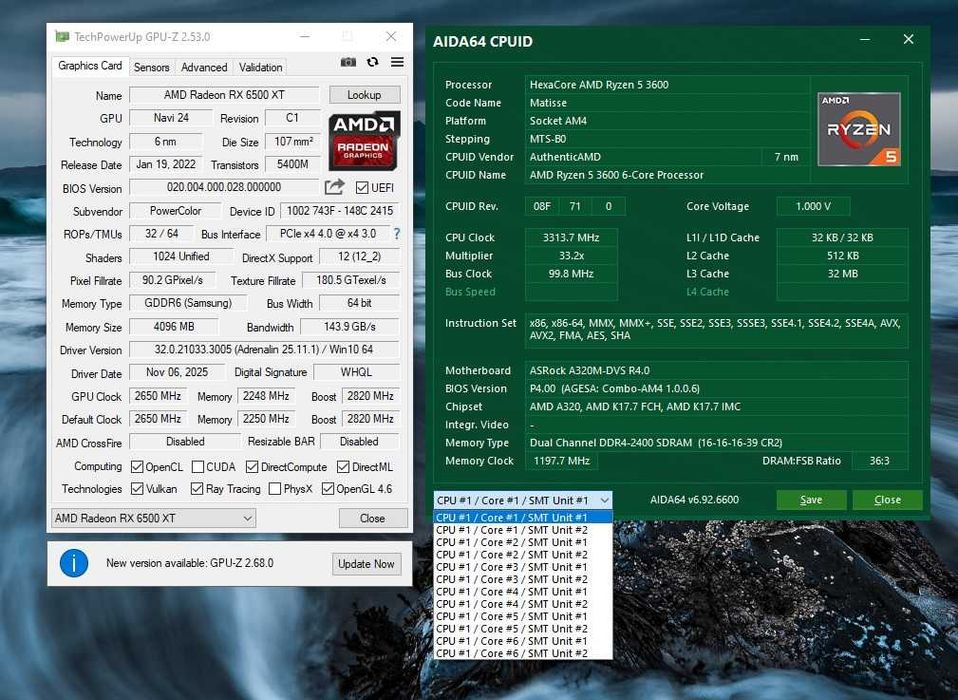The height and width of the screenshot is (700, 958).
Task: Select CPU #1 / Core #4 / SMT Unit #2
Action: pos(523,603)
